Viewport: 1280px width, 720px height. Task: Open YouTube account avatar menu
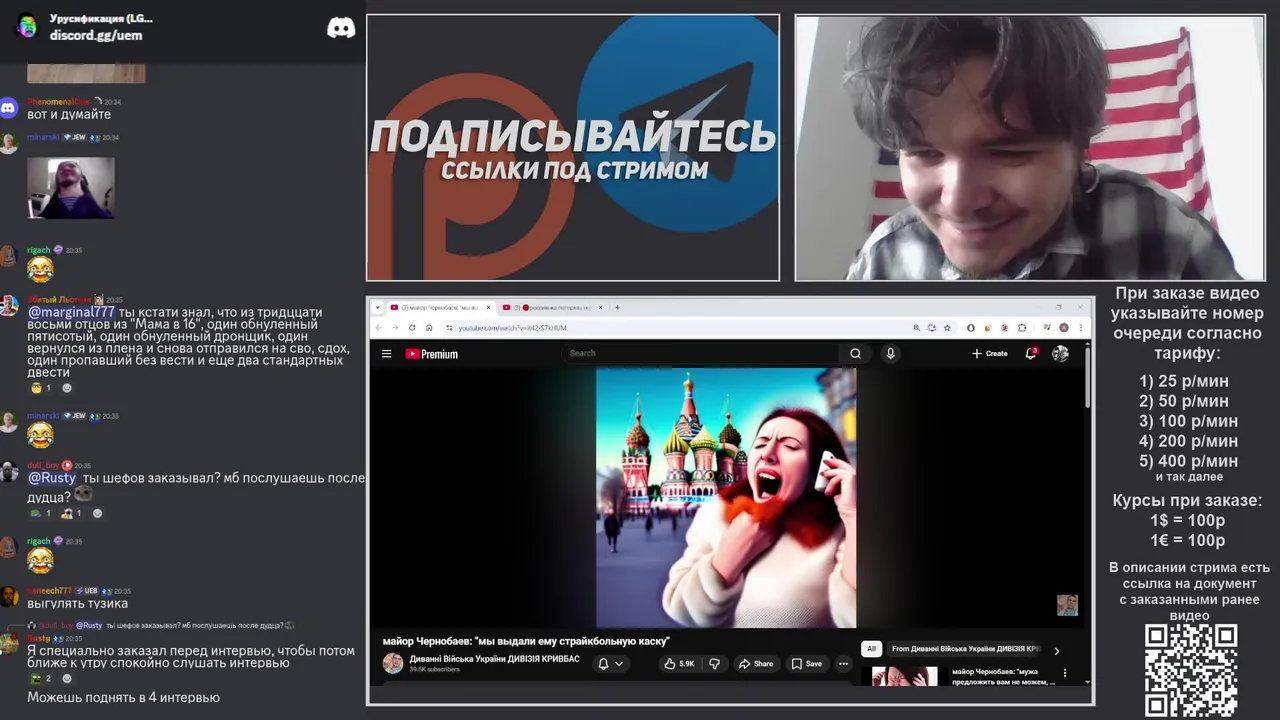1060,353
